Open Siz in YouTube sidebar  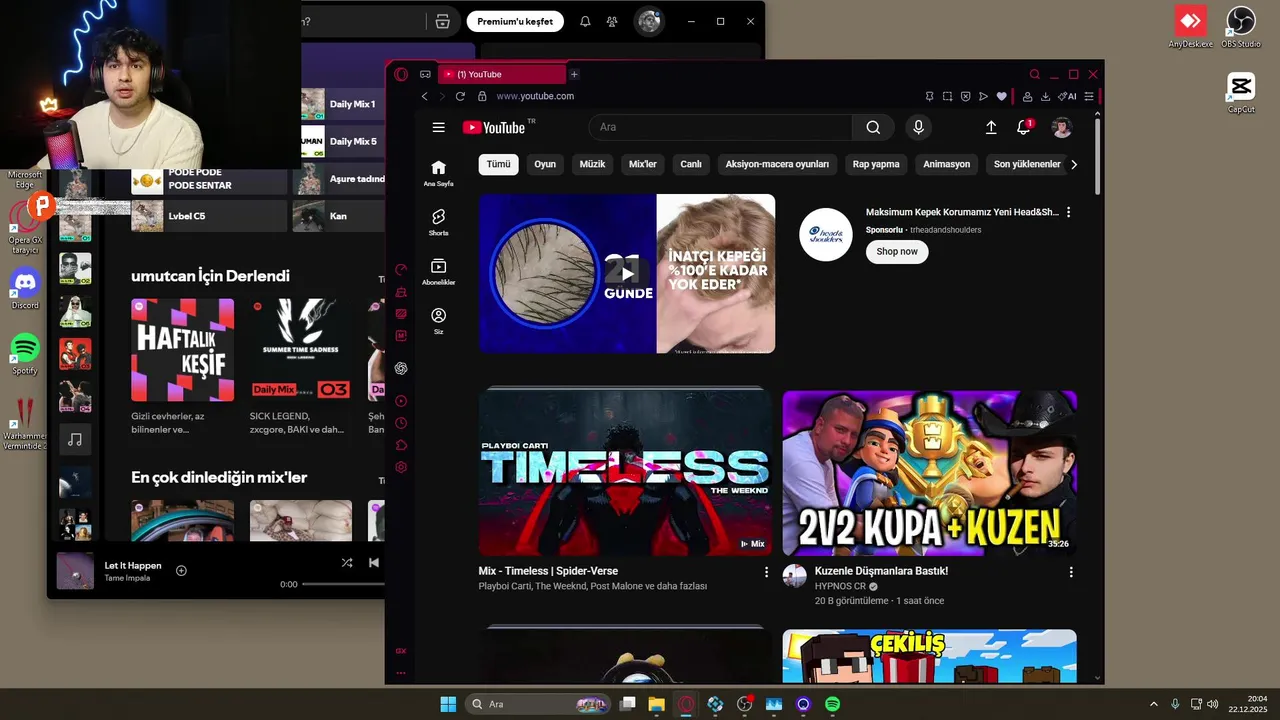(x=438, y=321)
